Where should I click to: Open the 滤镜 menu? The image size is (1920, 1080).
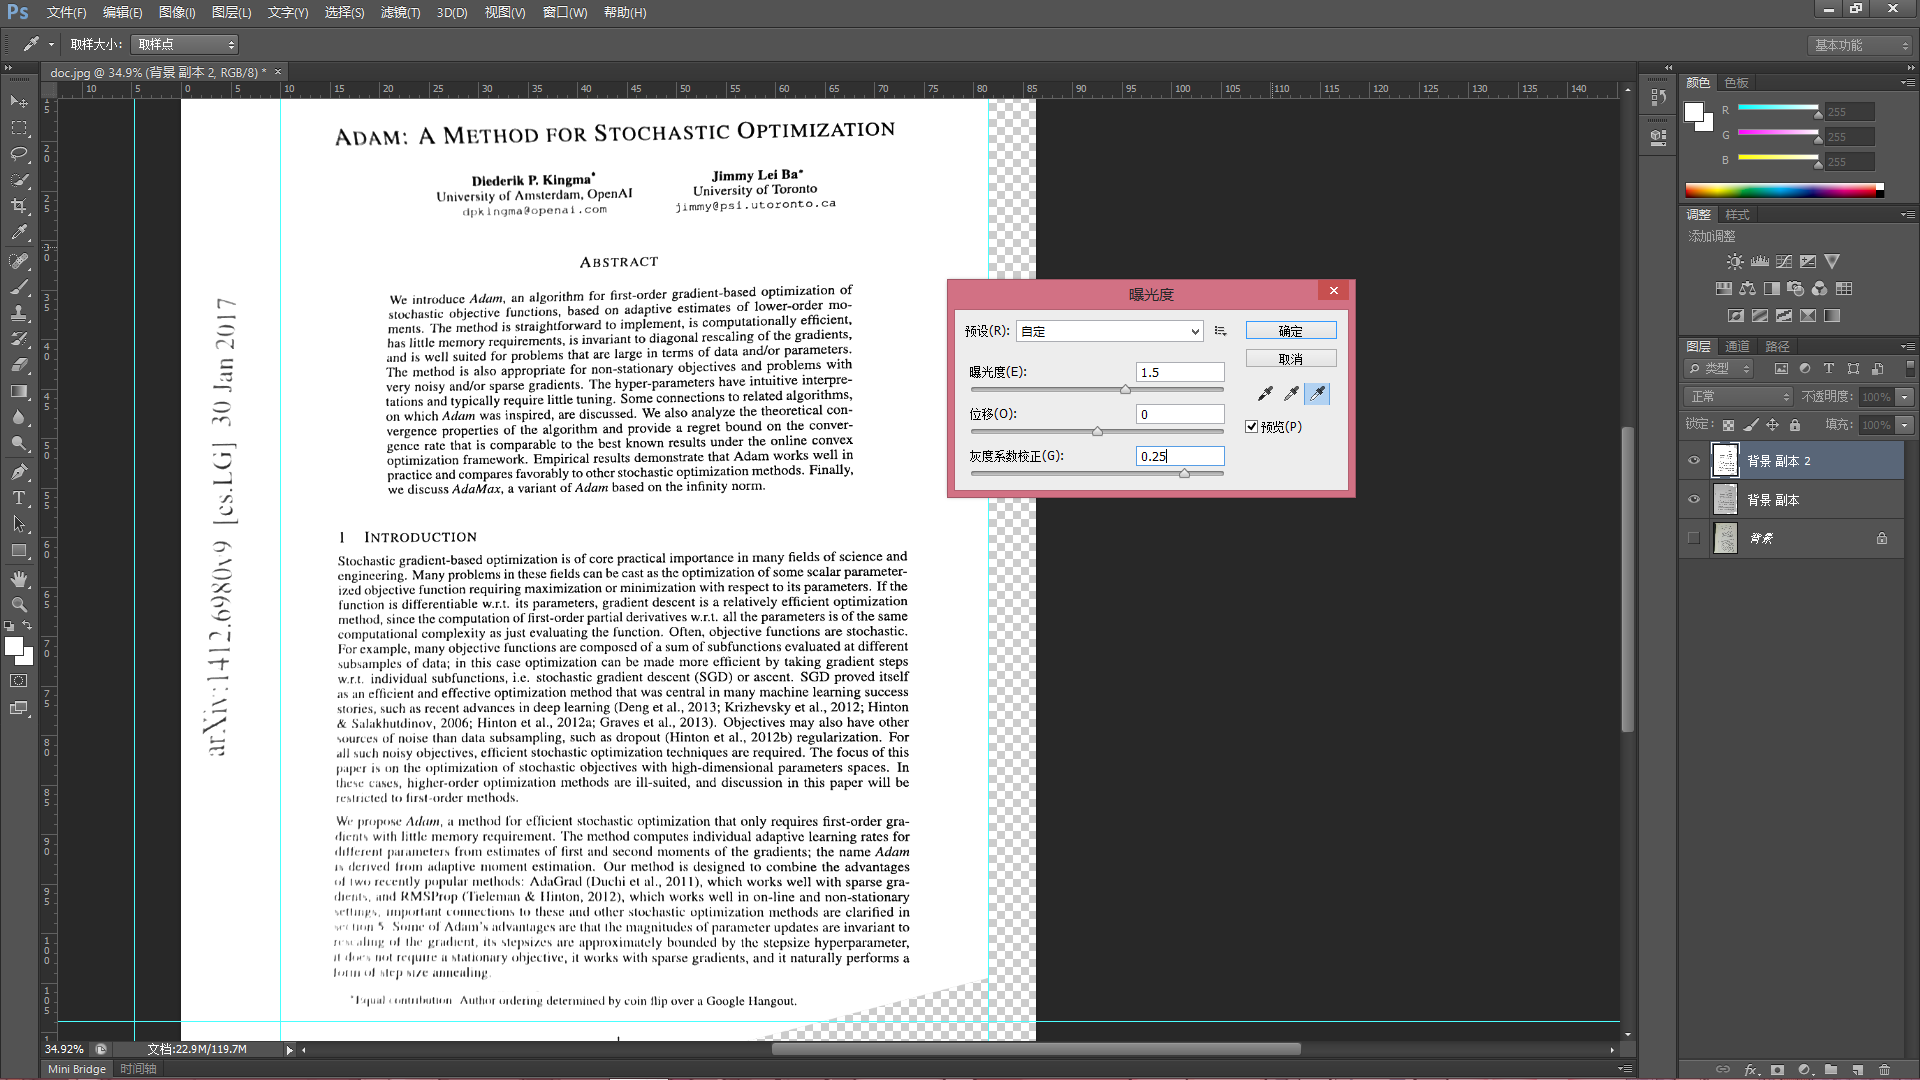coord(400,13)
